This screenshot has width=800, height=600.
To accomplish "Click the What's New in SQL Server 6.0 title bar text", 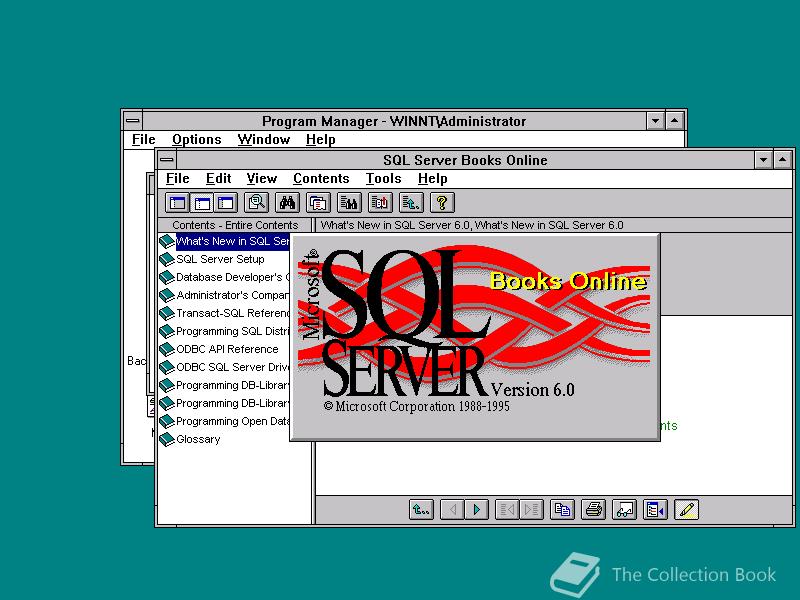I will tap(472, 225).
